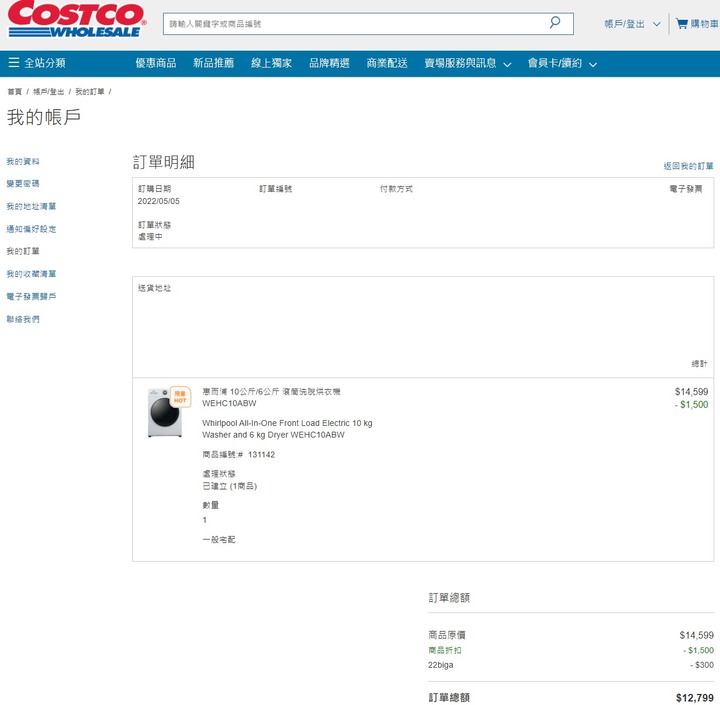720x705 pixels.
Task: Click the Costco Wholesale logo
Action: click(77, 19)
